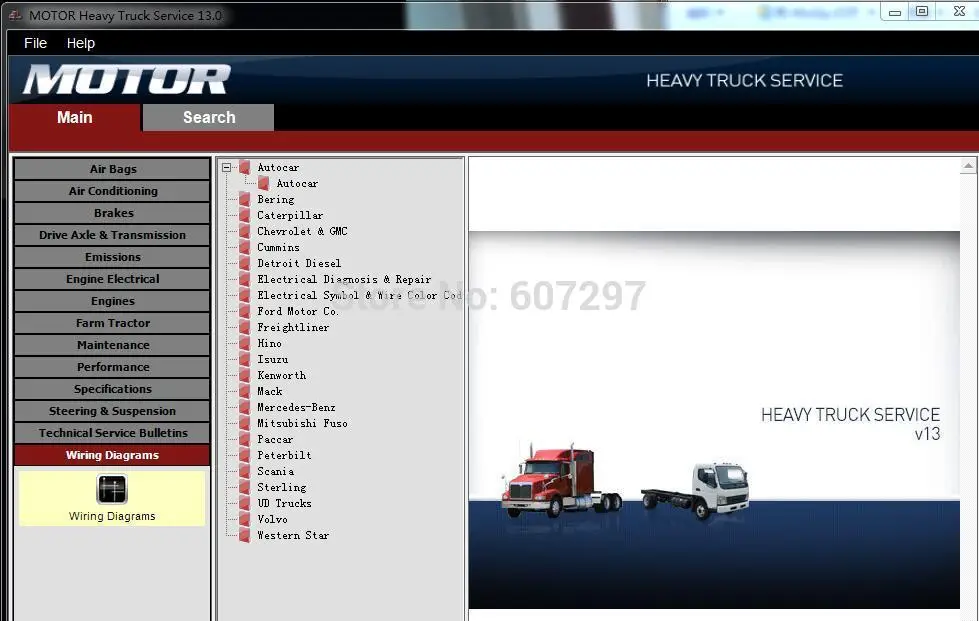979x621 pixels.
Task: Click the MOTOR app icon in title bar
Action: (15, 16)
